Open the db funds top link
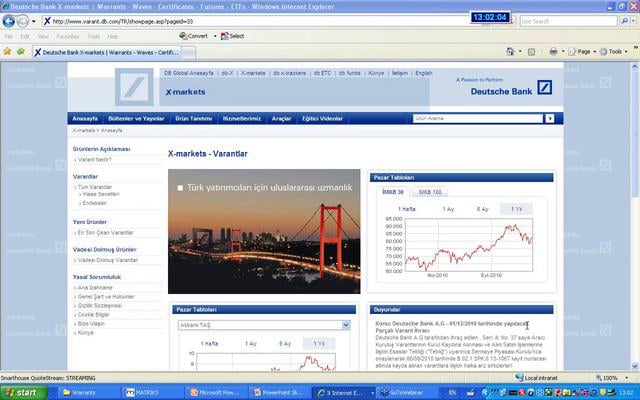Screen dimensions: 640x400 tap(349, 73)
